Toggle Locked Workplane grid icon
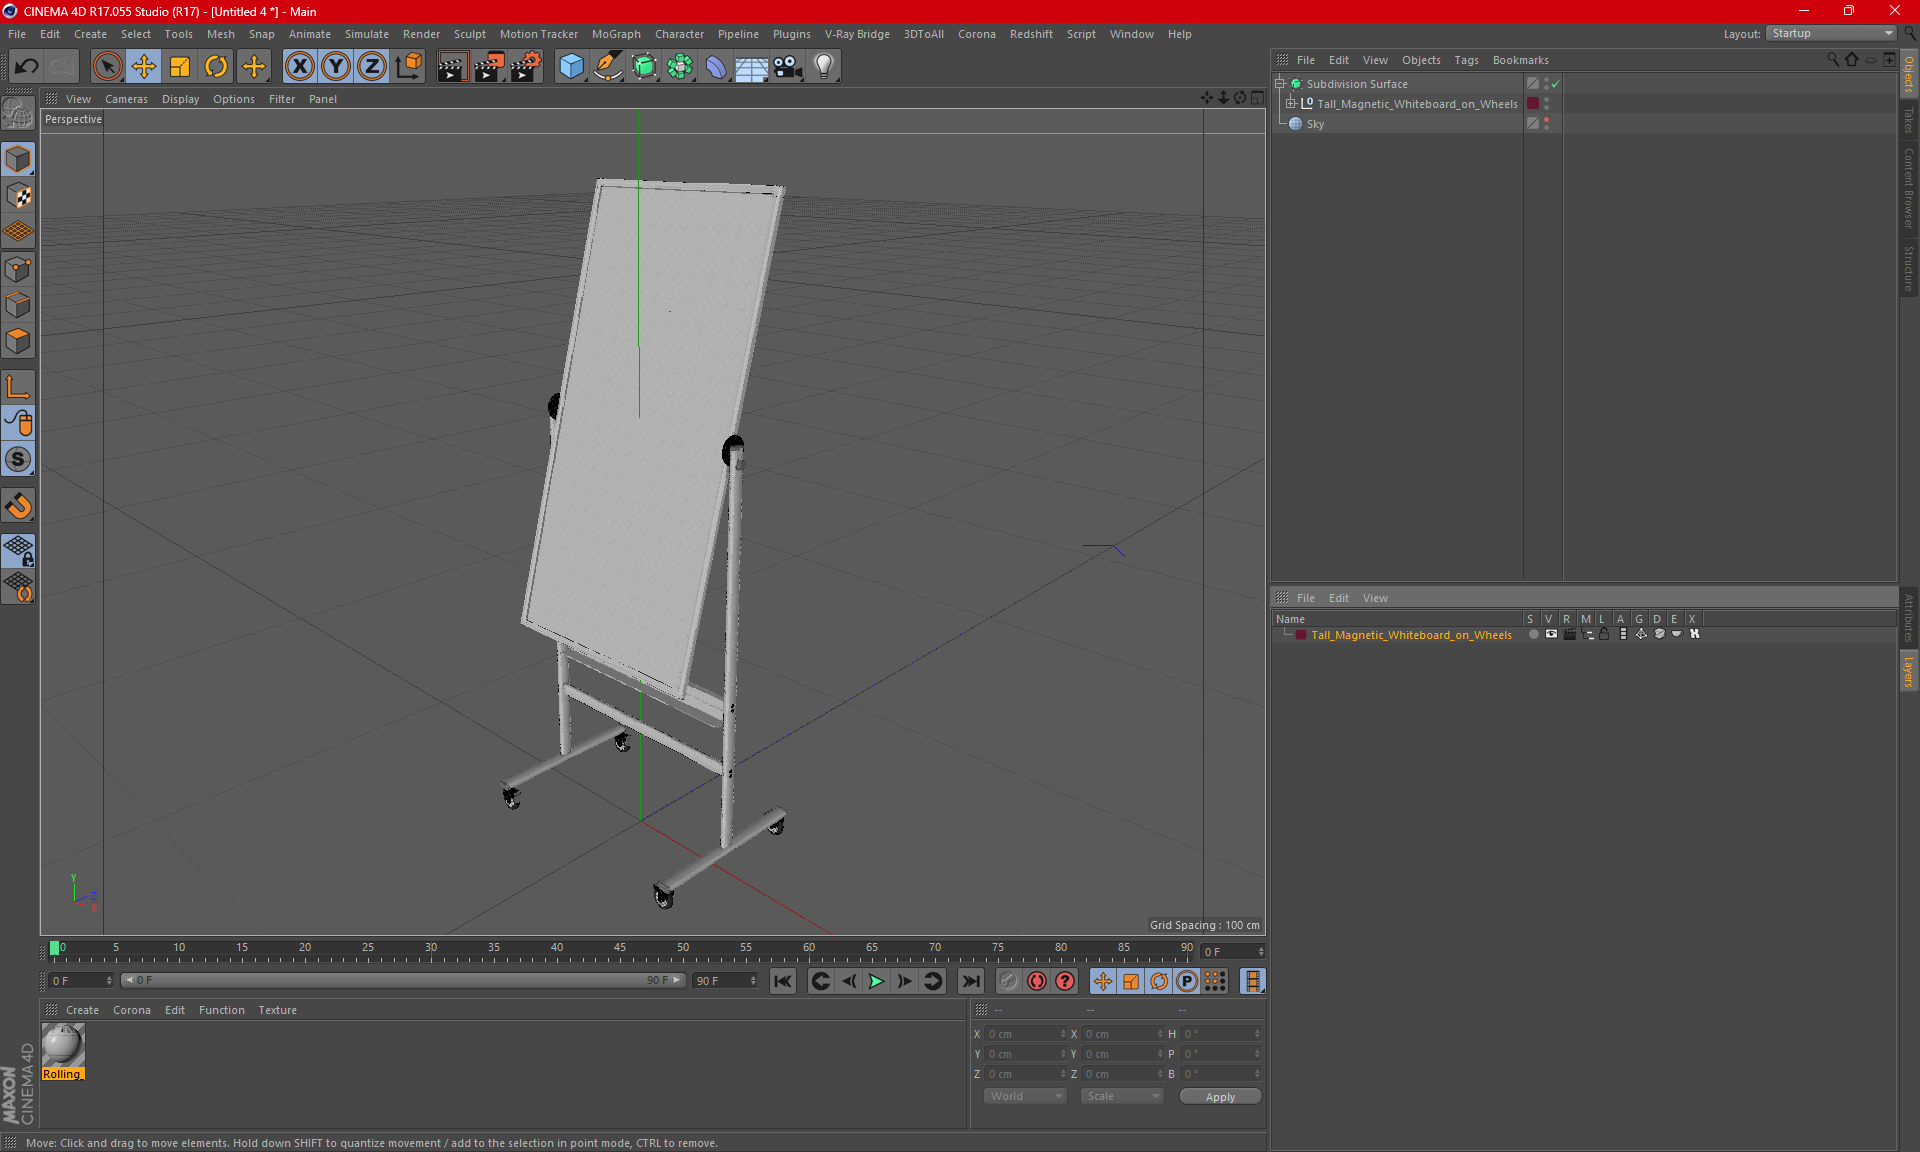This screenshot has height=1152, width=1920. coord(18,550)
